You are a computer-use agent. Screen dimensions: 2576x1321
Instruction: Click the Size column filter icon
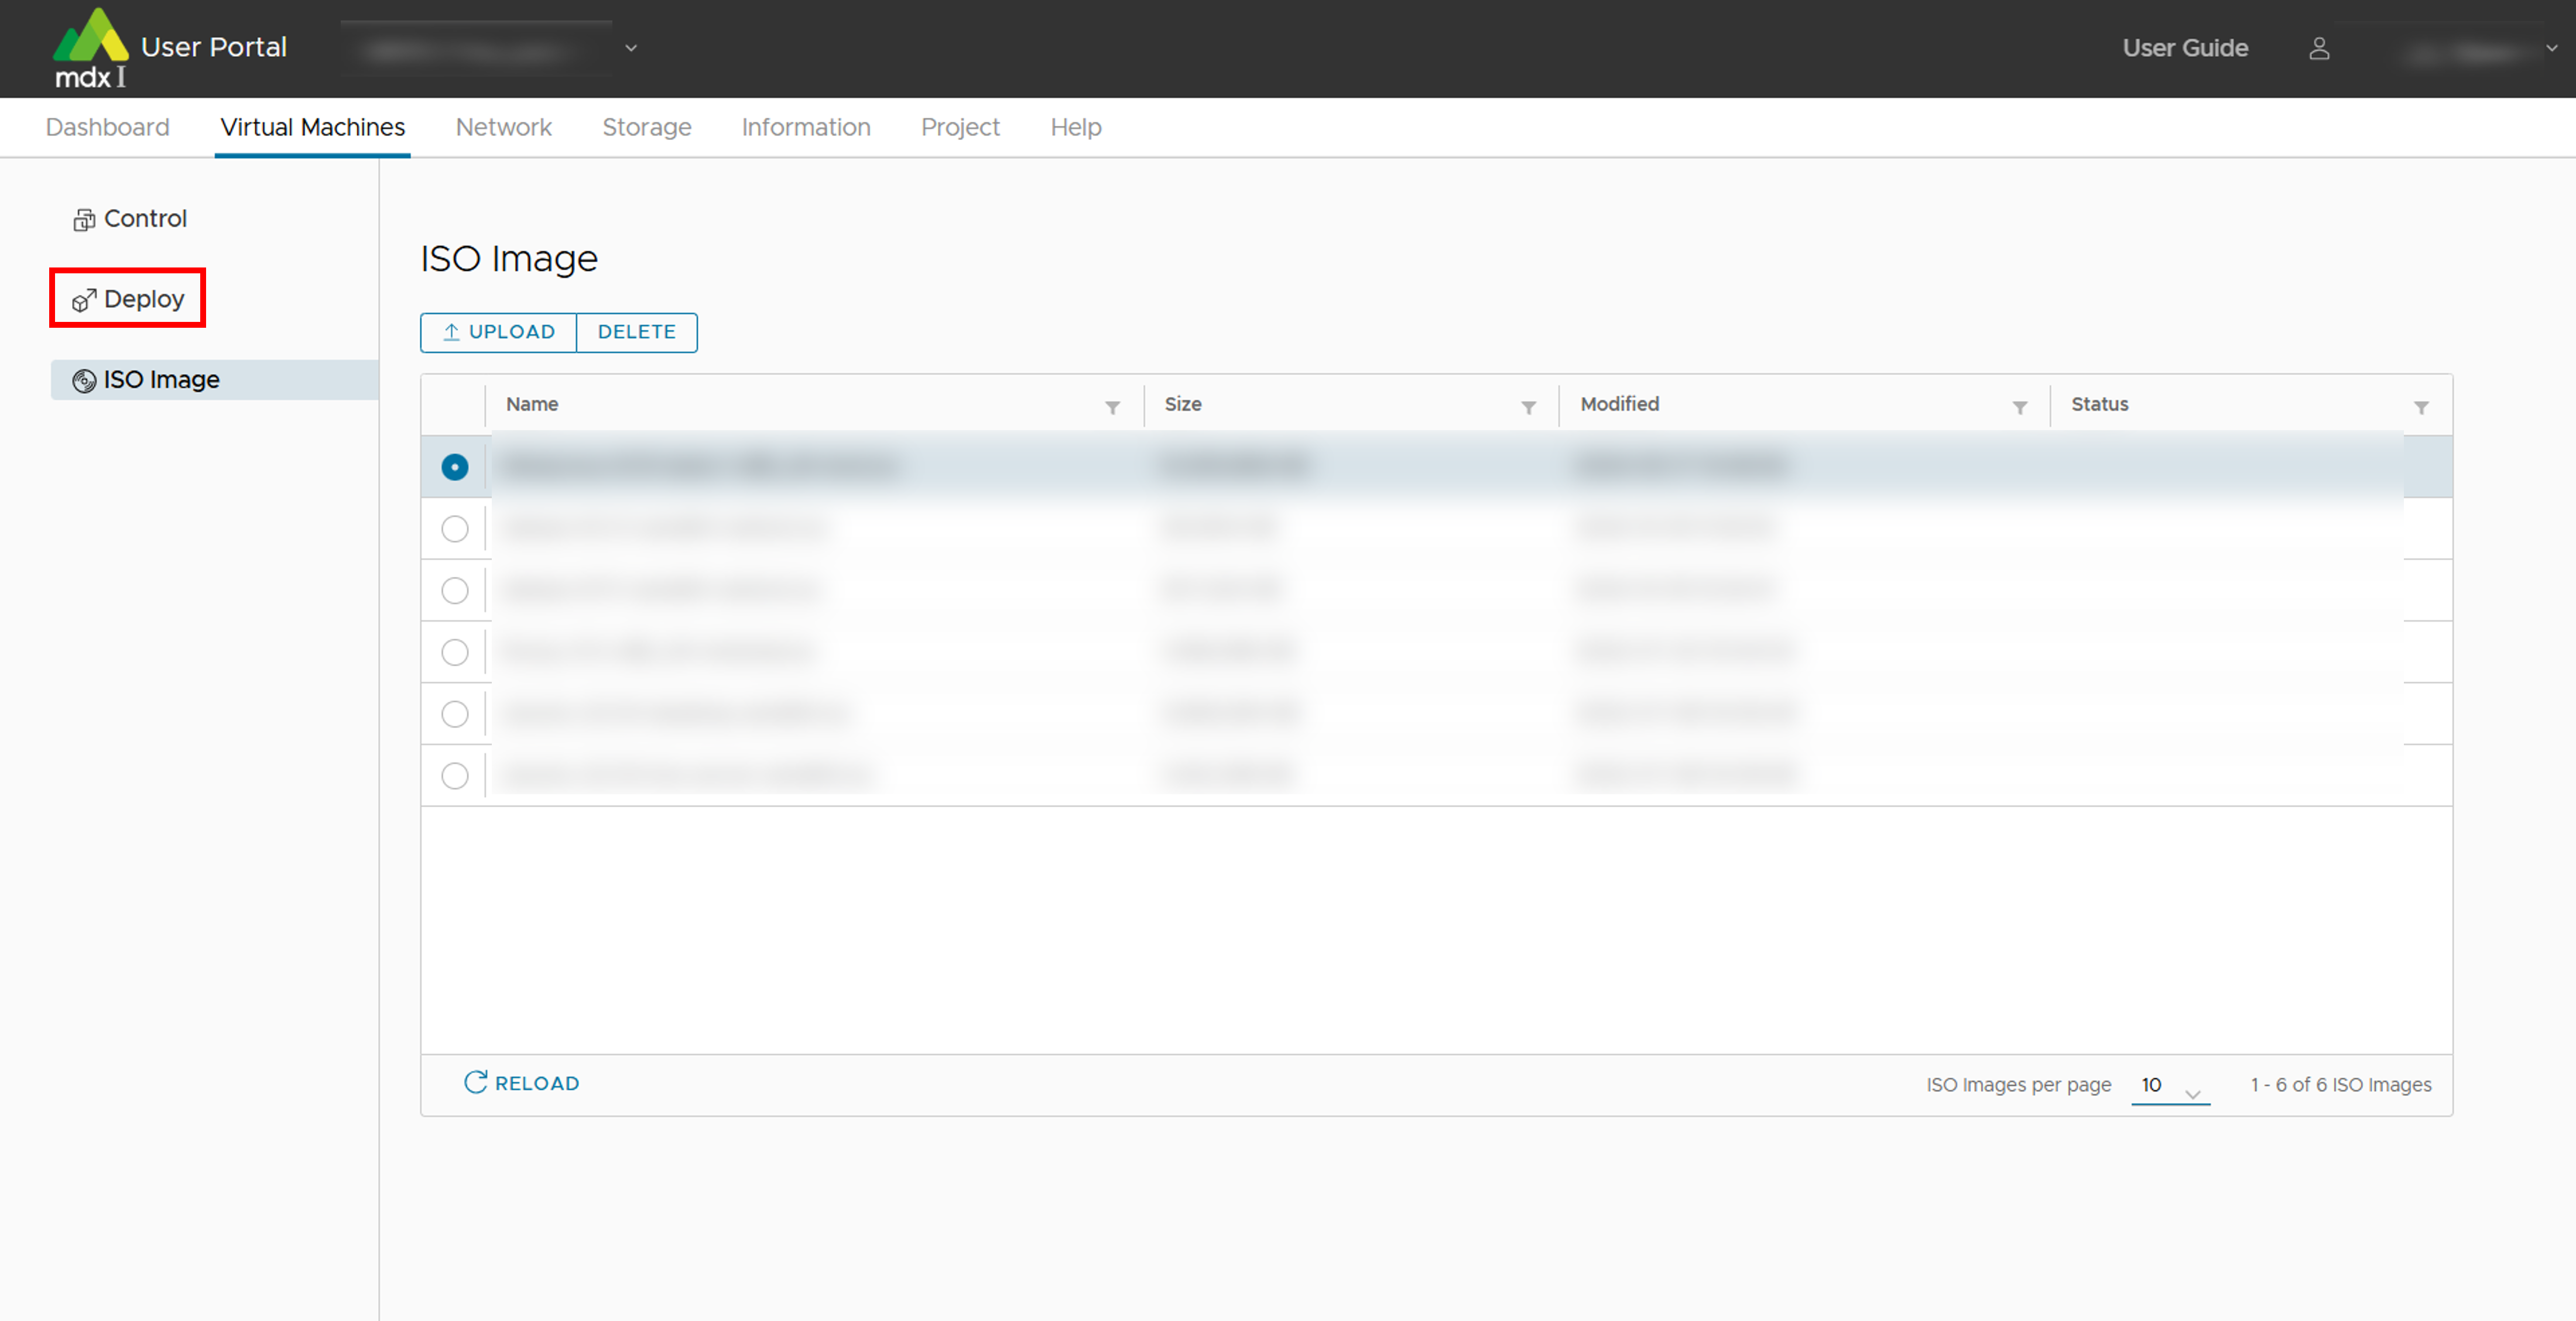[x=1528, y=407]
